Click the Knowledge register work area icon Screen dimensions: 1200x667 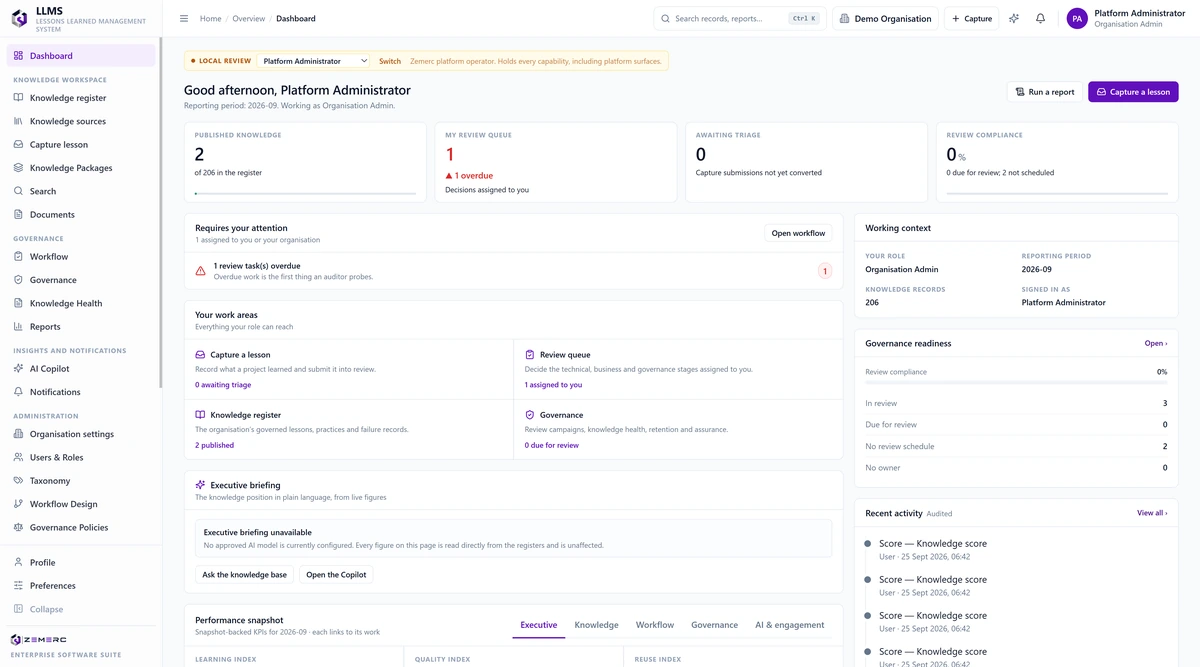pyautogui.click(x=200, y=415)
